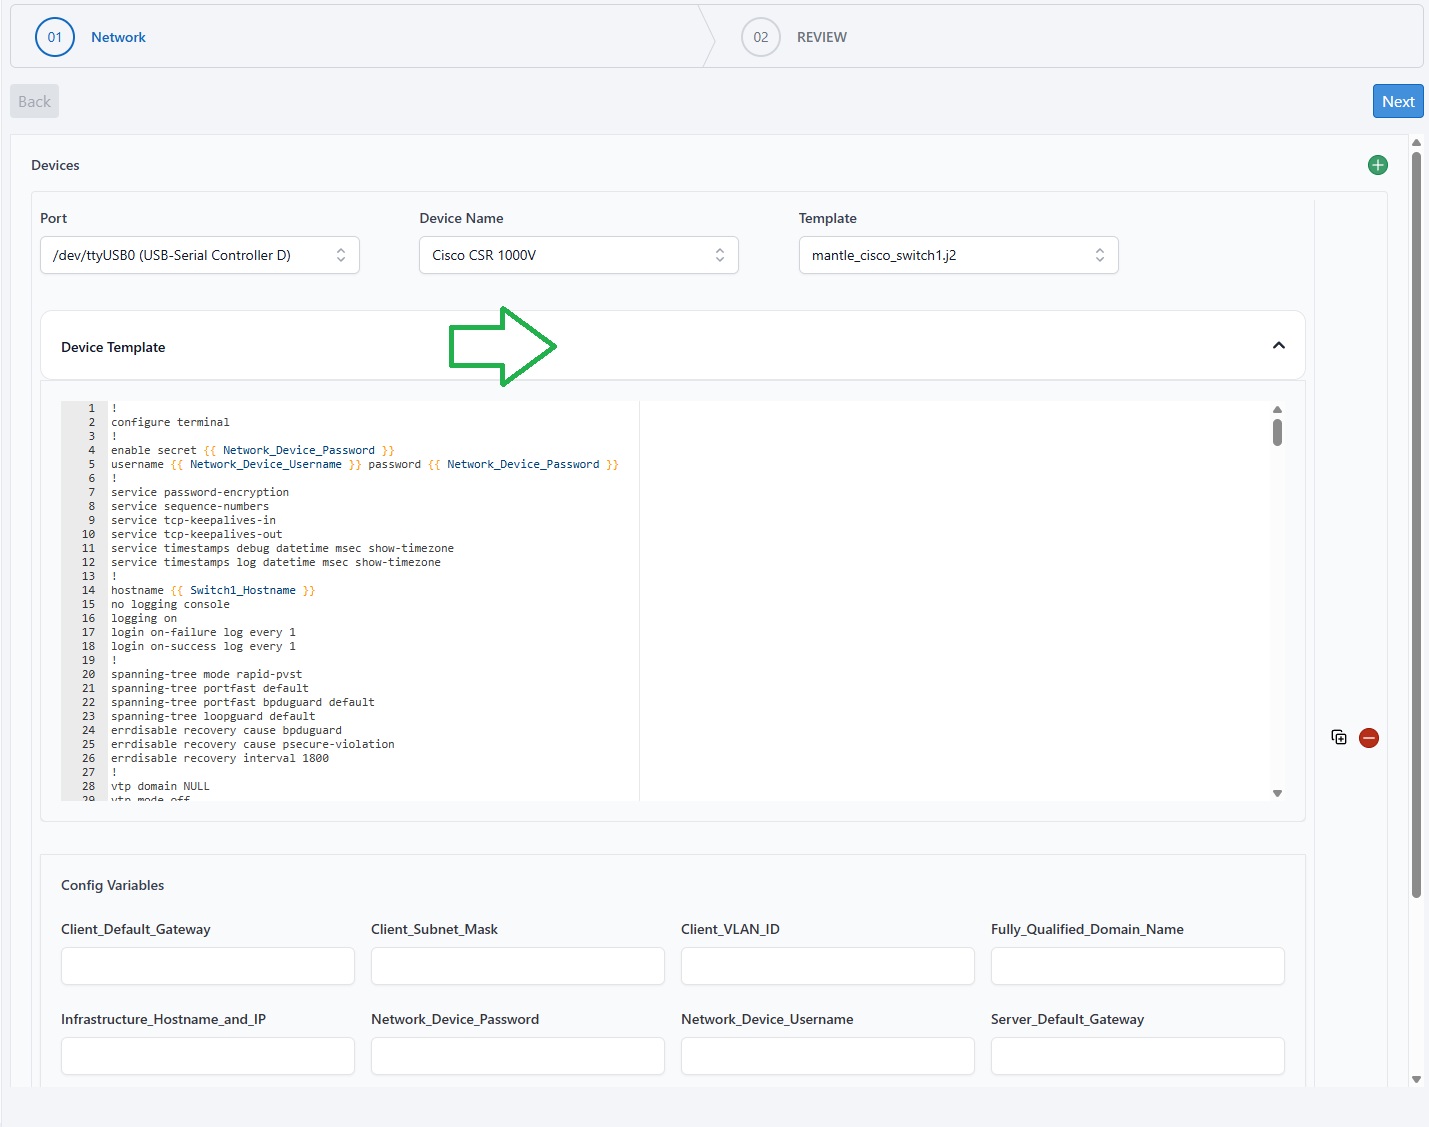Screen dimensions: 1429x1127
Task: Click the Server_Default_Gateway input field
Action: [1138, 1056]
